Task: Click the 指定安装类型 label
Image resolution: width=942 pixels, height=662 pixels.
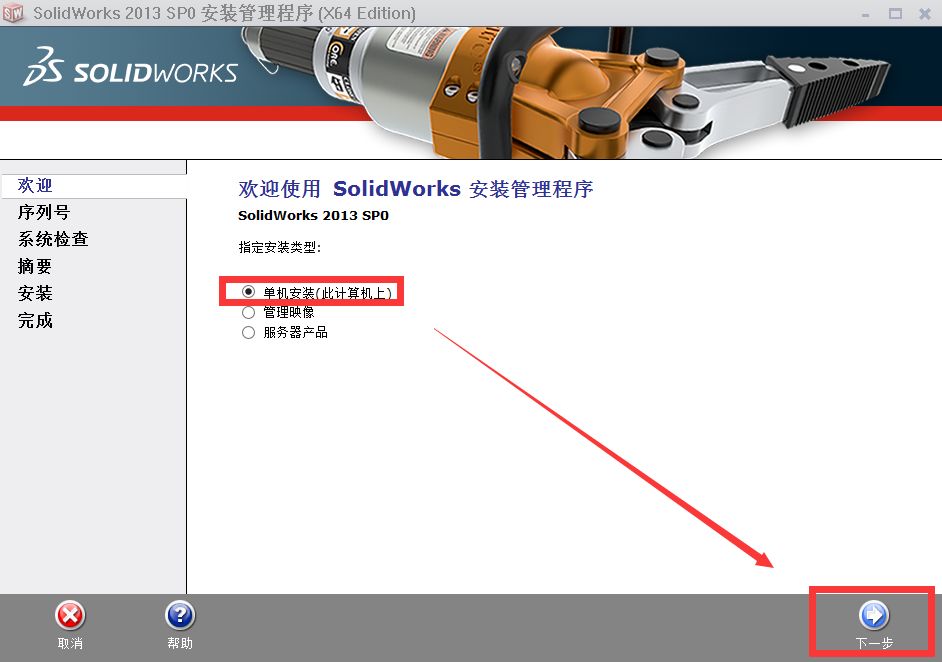Action: 279,247
